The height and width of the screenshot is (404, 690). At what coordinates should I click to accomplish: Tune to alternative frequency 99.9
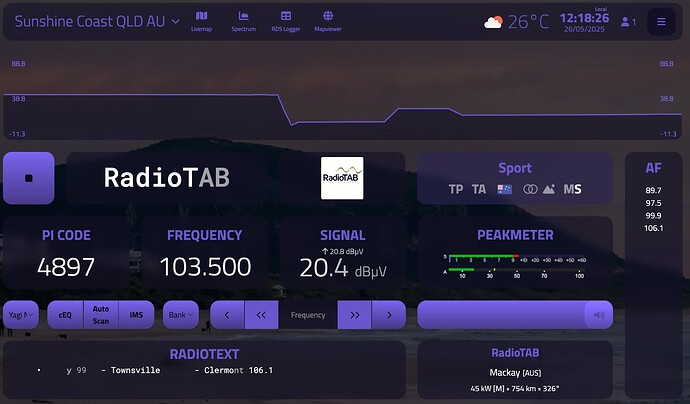[653, 216]
